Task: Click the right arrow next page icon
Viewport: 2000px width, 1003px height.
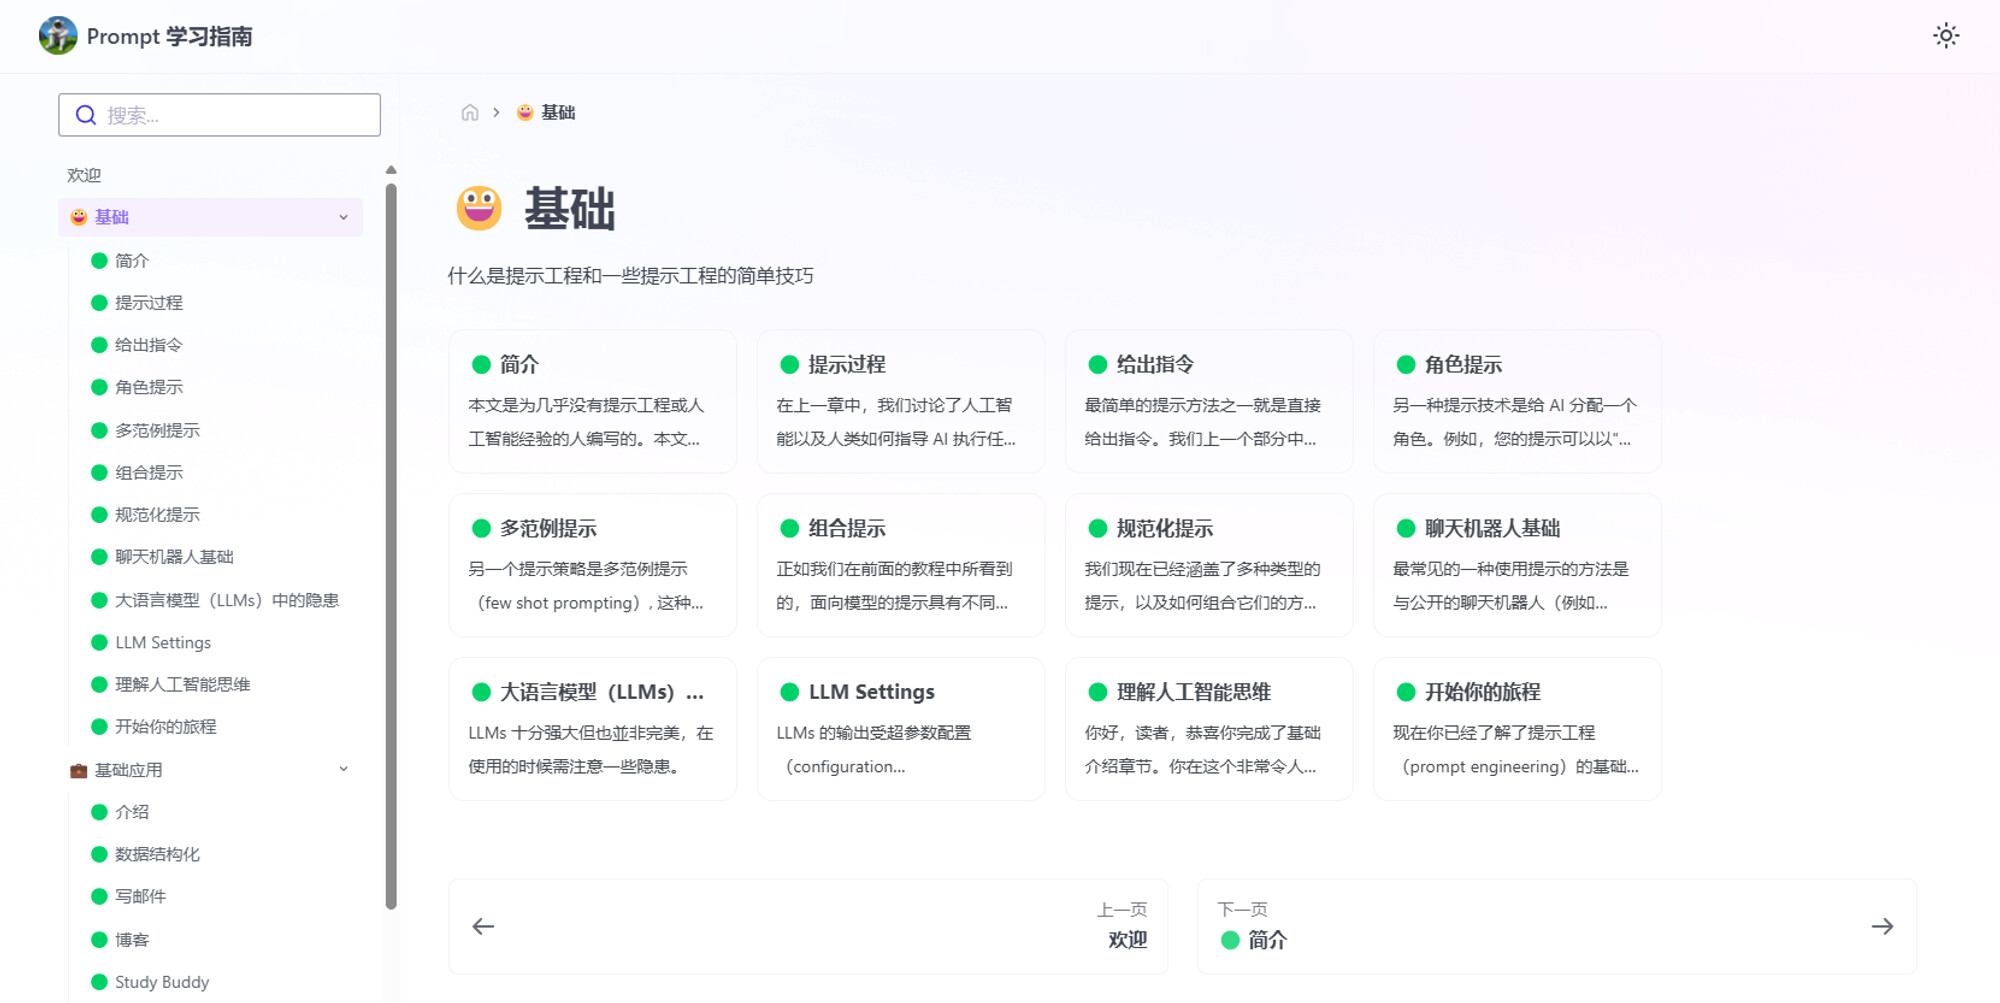Action: pos(1882,927)
